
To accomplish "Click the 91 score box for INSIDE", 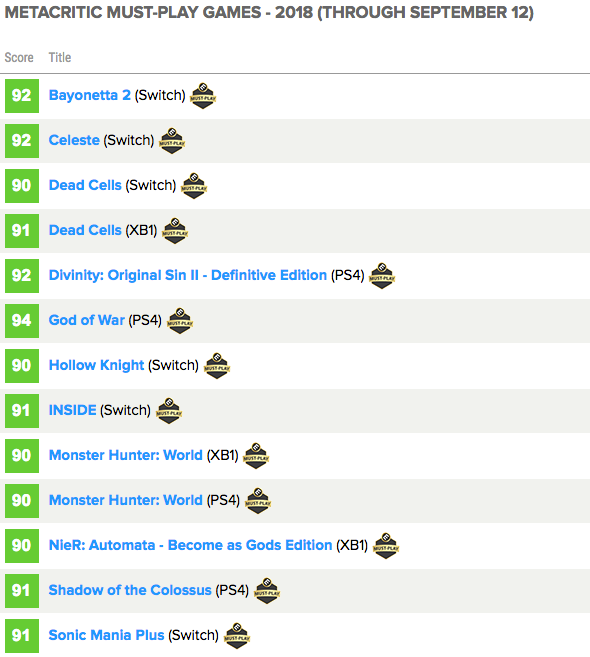I will 22,411.
